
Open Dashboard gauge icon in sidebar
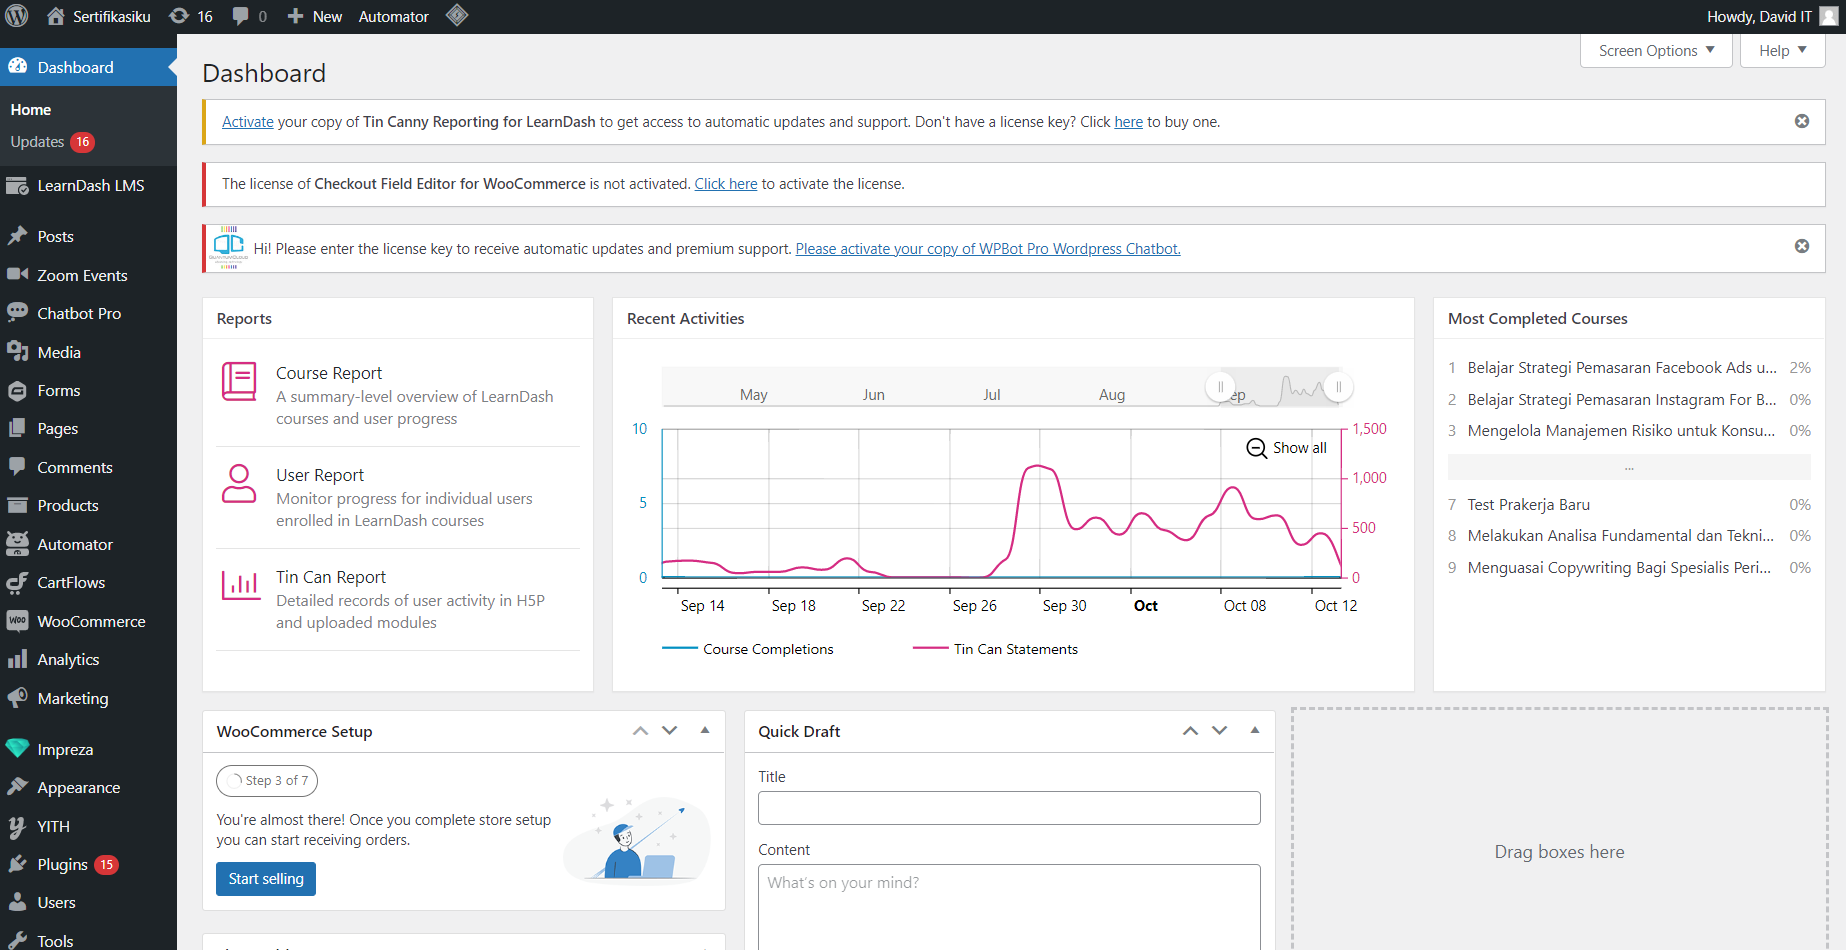[18, 67]
